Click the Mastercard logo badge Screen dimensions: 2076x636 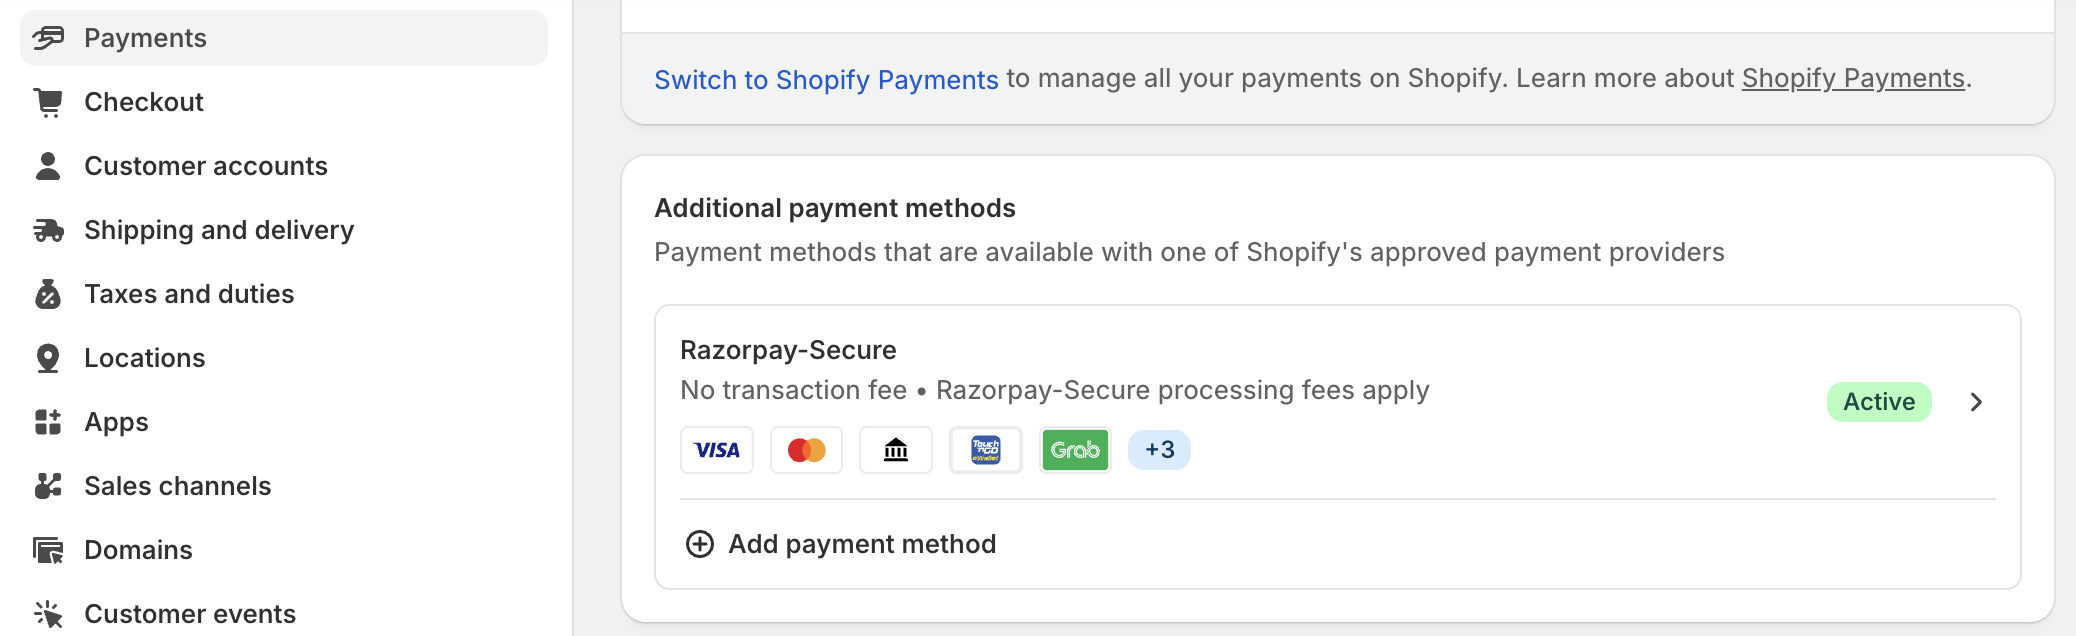[x=806, y=450]
